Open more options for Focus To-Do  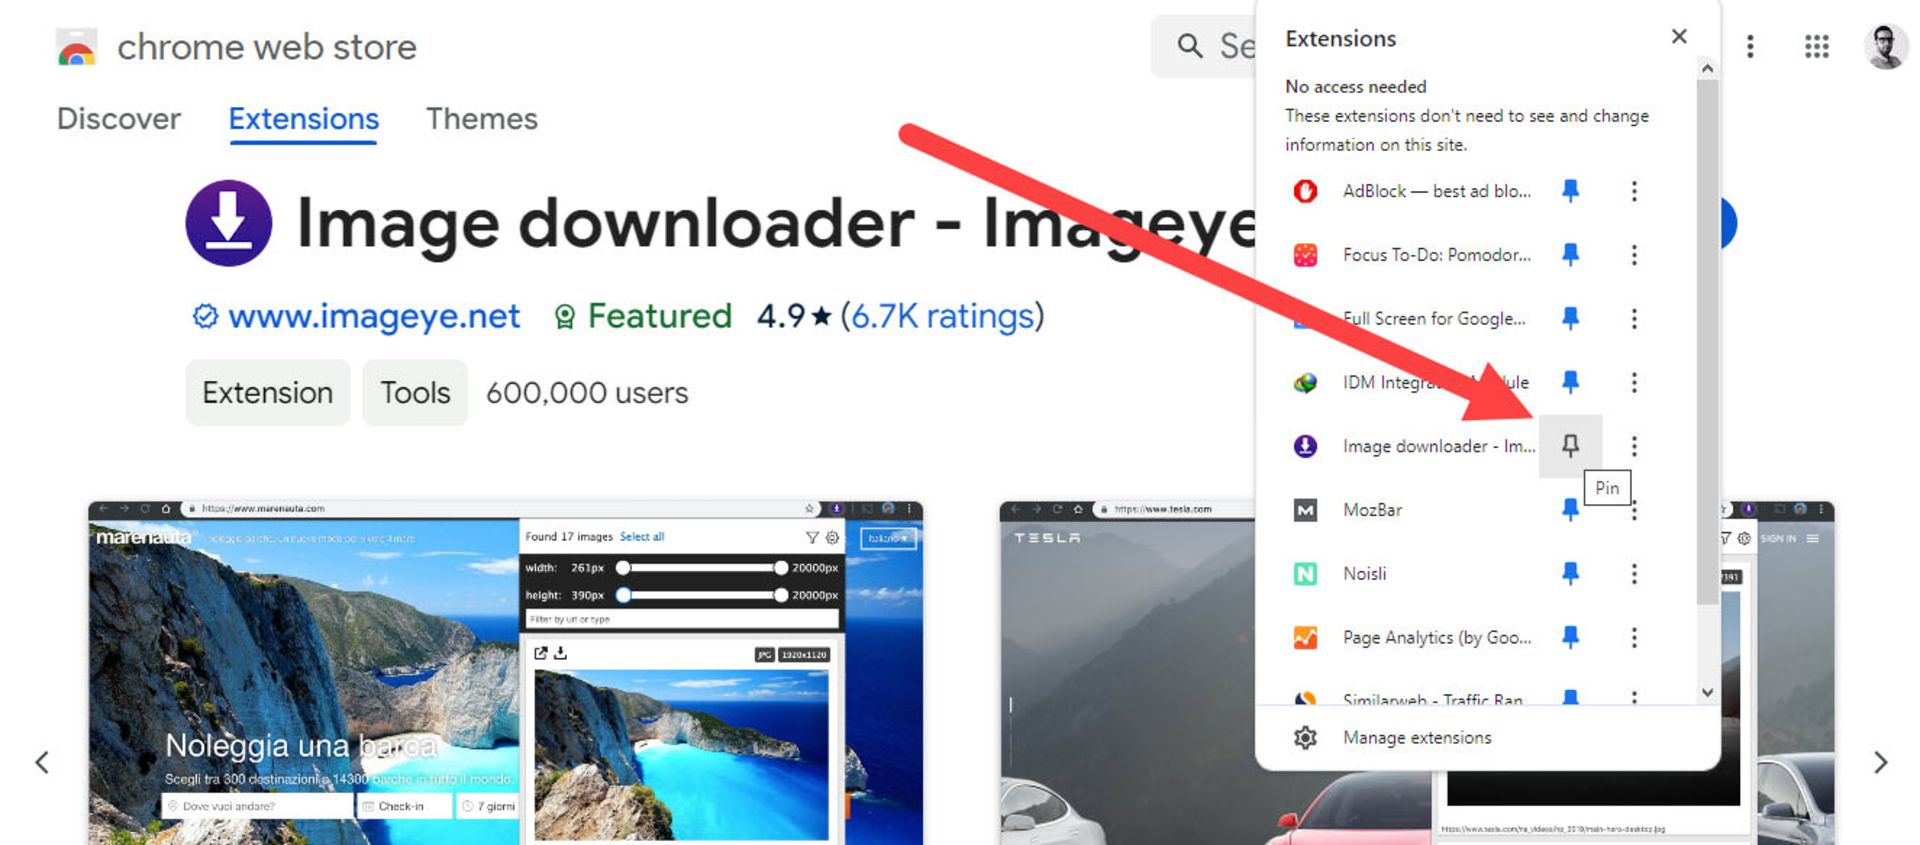point(1634,255)
